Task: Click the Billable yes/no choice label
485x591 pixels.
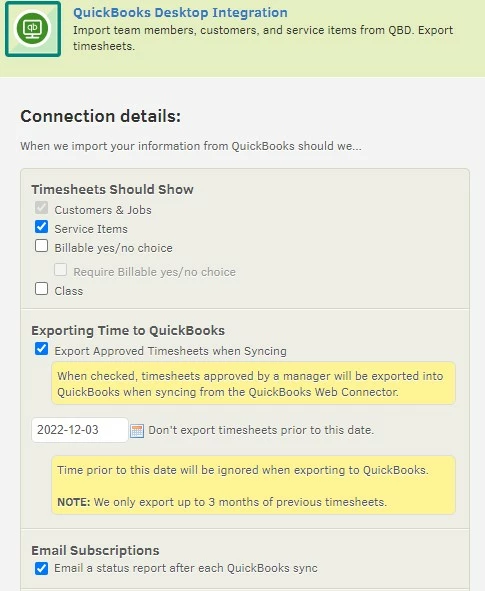Action: pyautogui.click(x=113, y=248)
